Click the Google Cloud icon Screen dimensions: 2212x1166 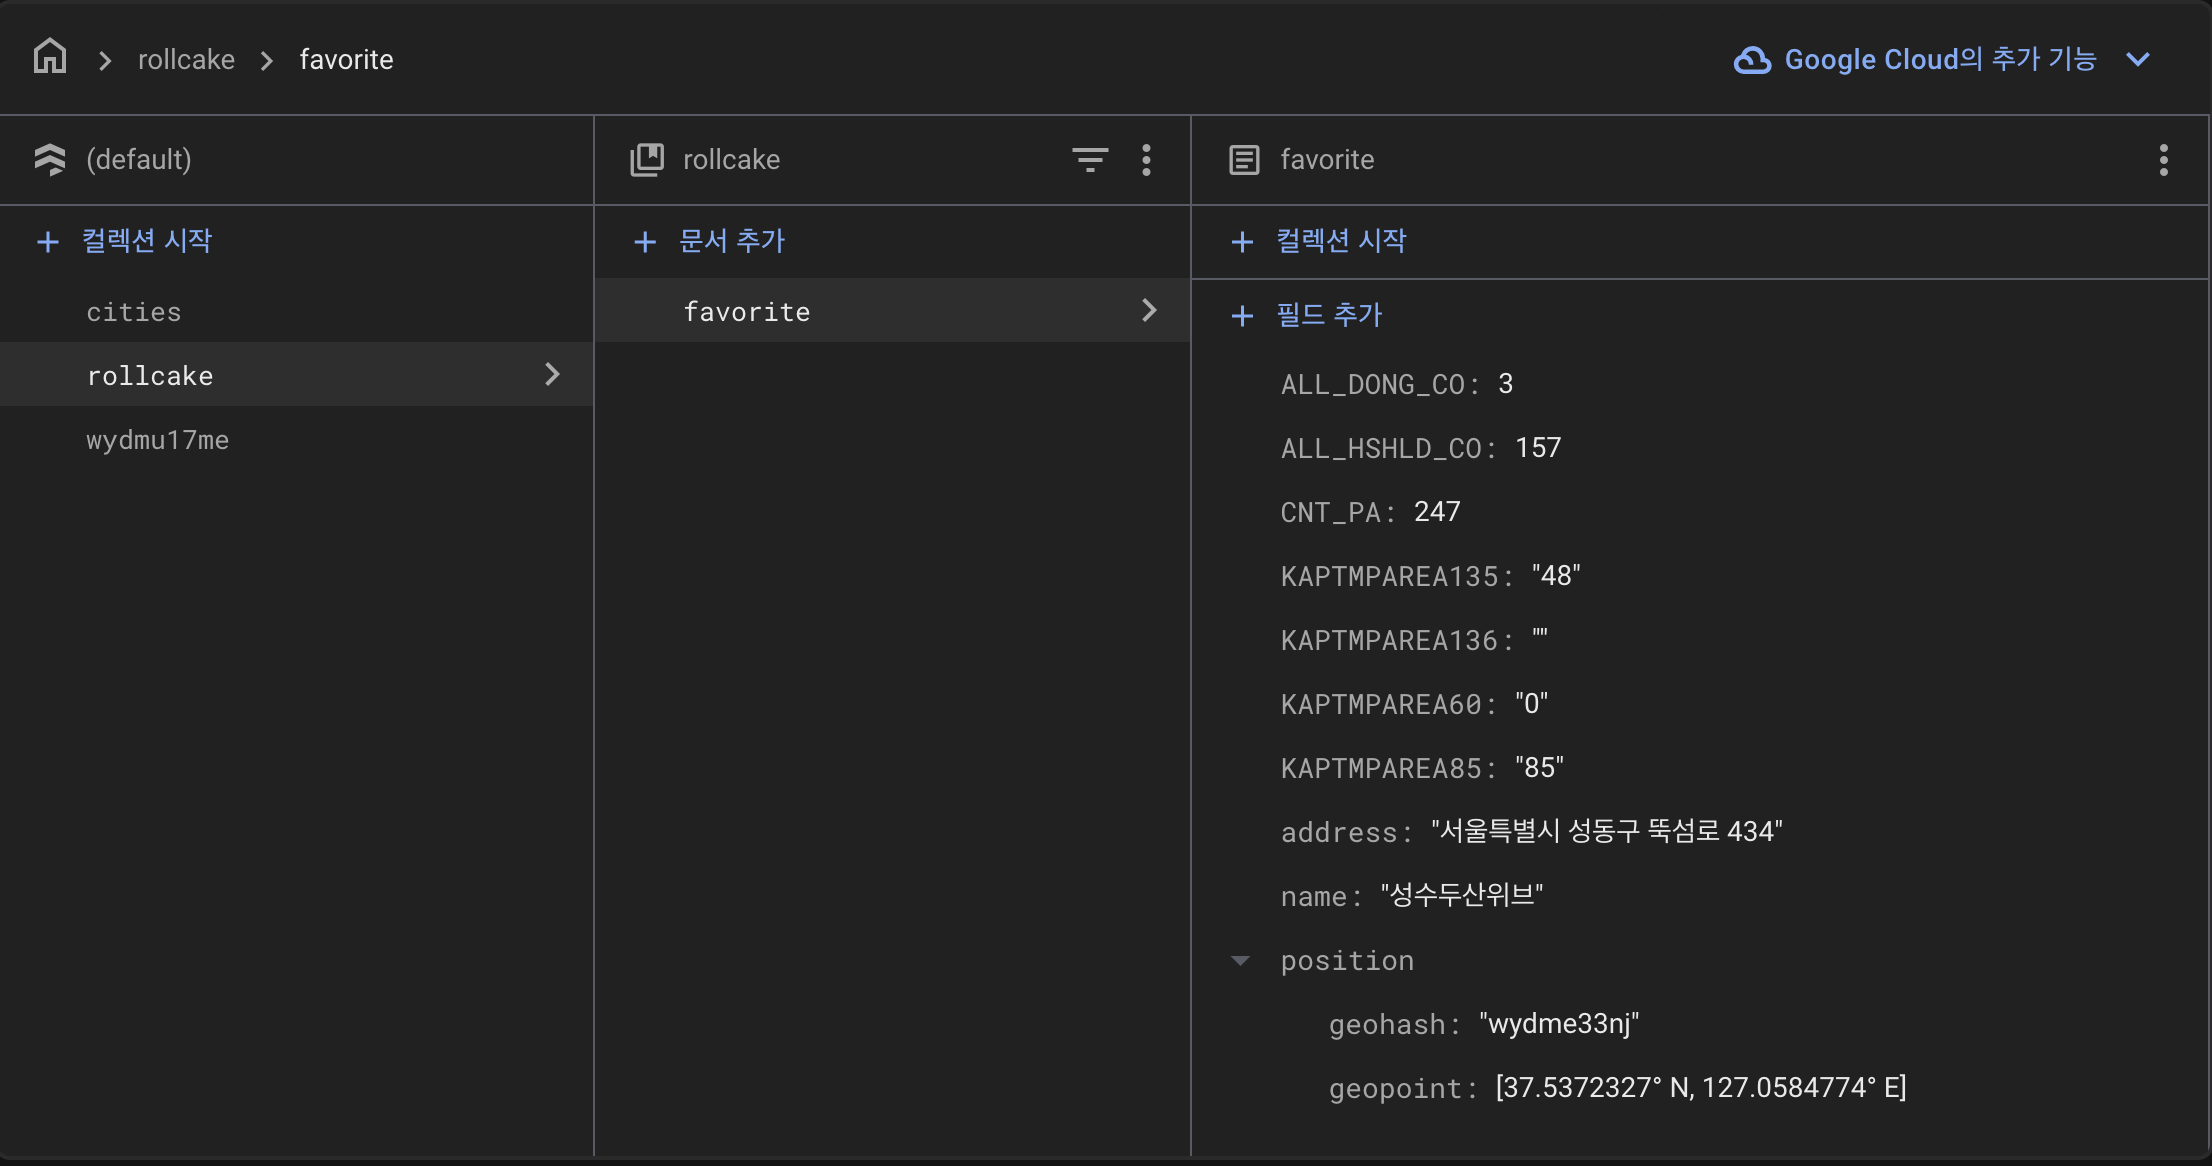click(x=1752, y=60)
